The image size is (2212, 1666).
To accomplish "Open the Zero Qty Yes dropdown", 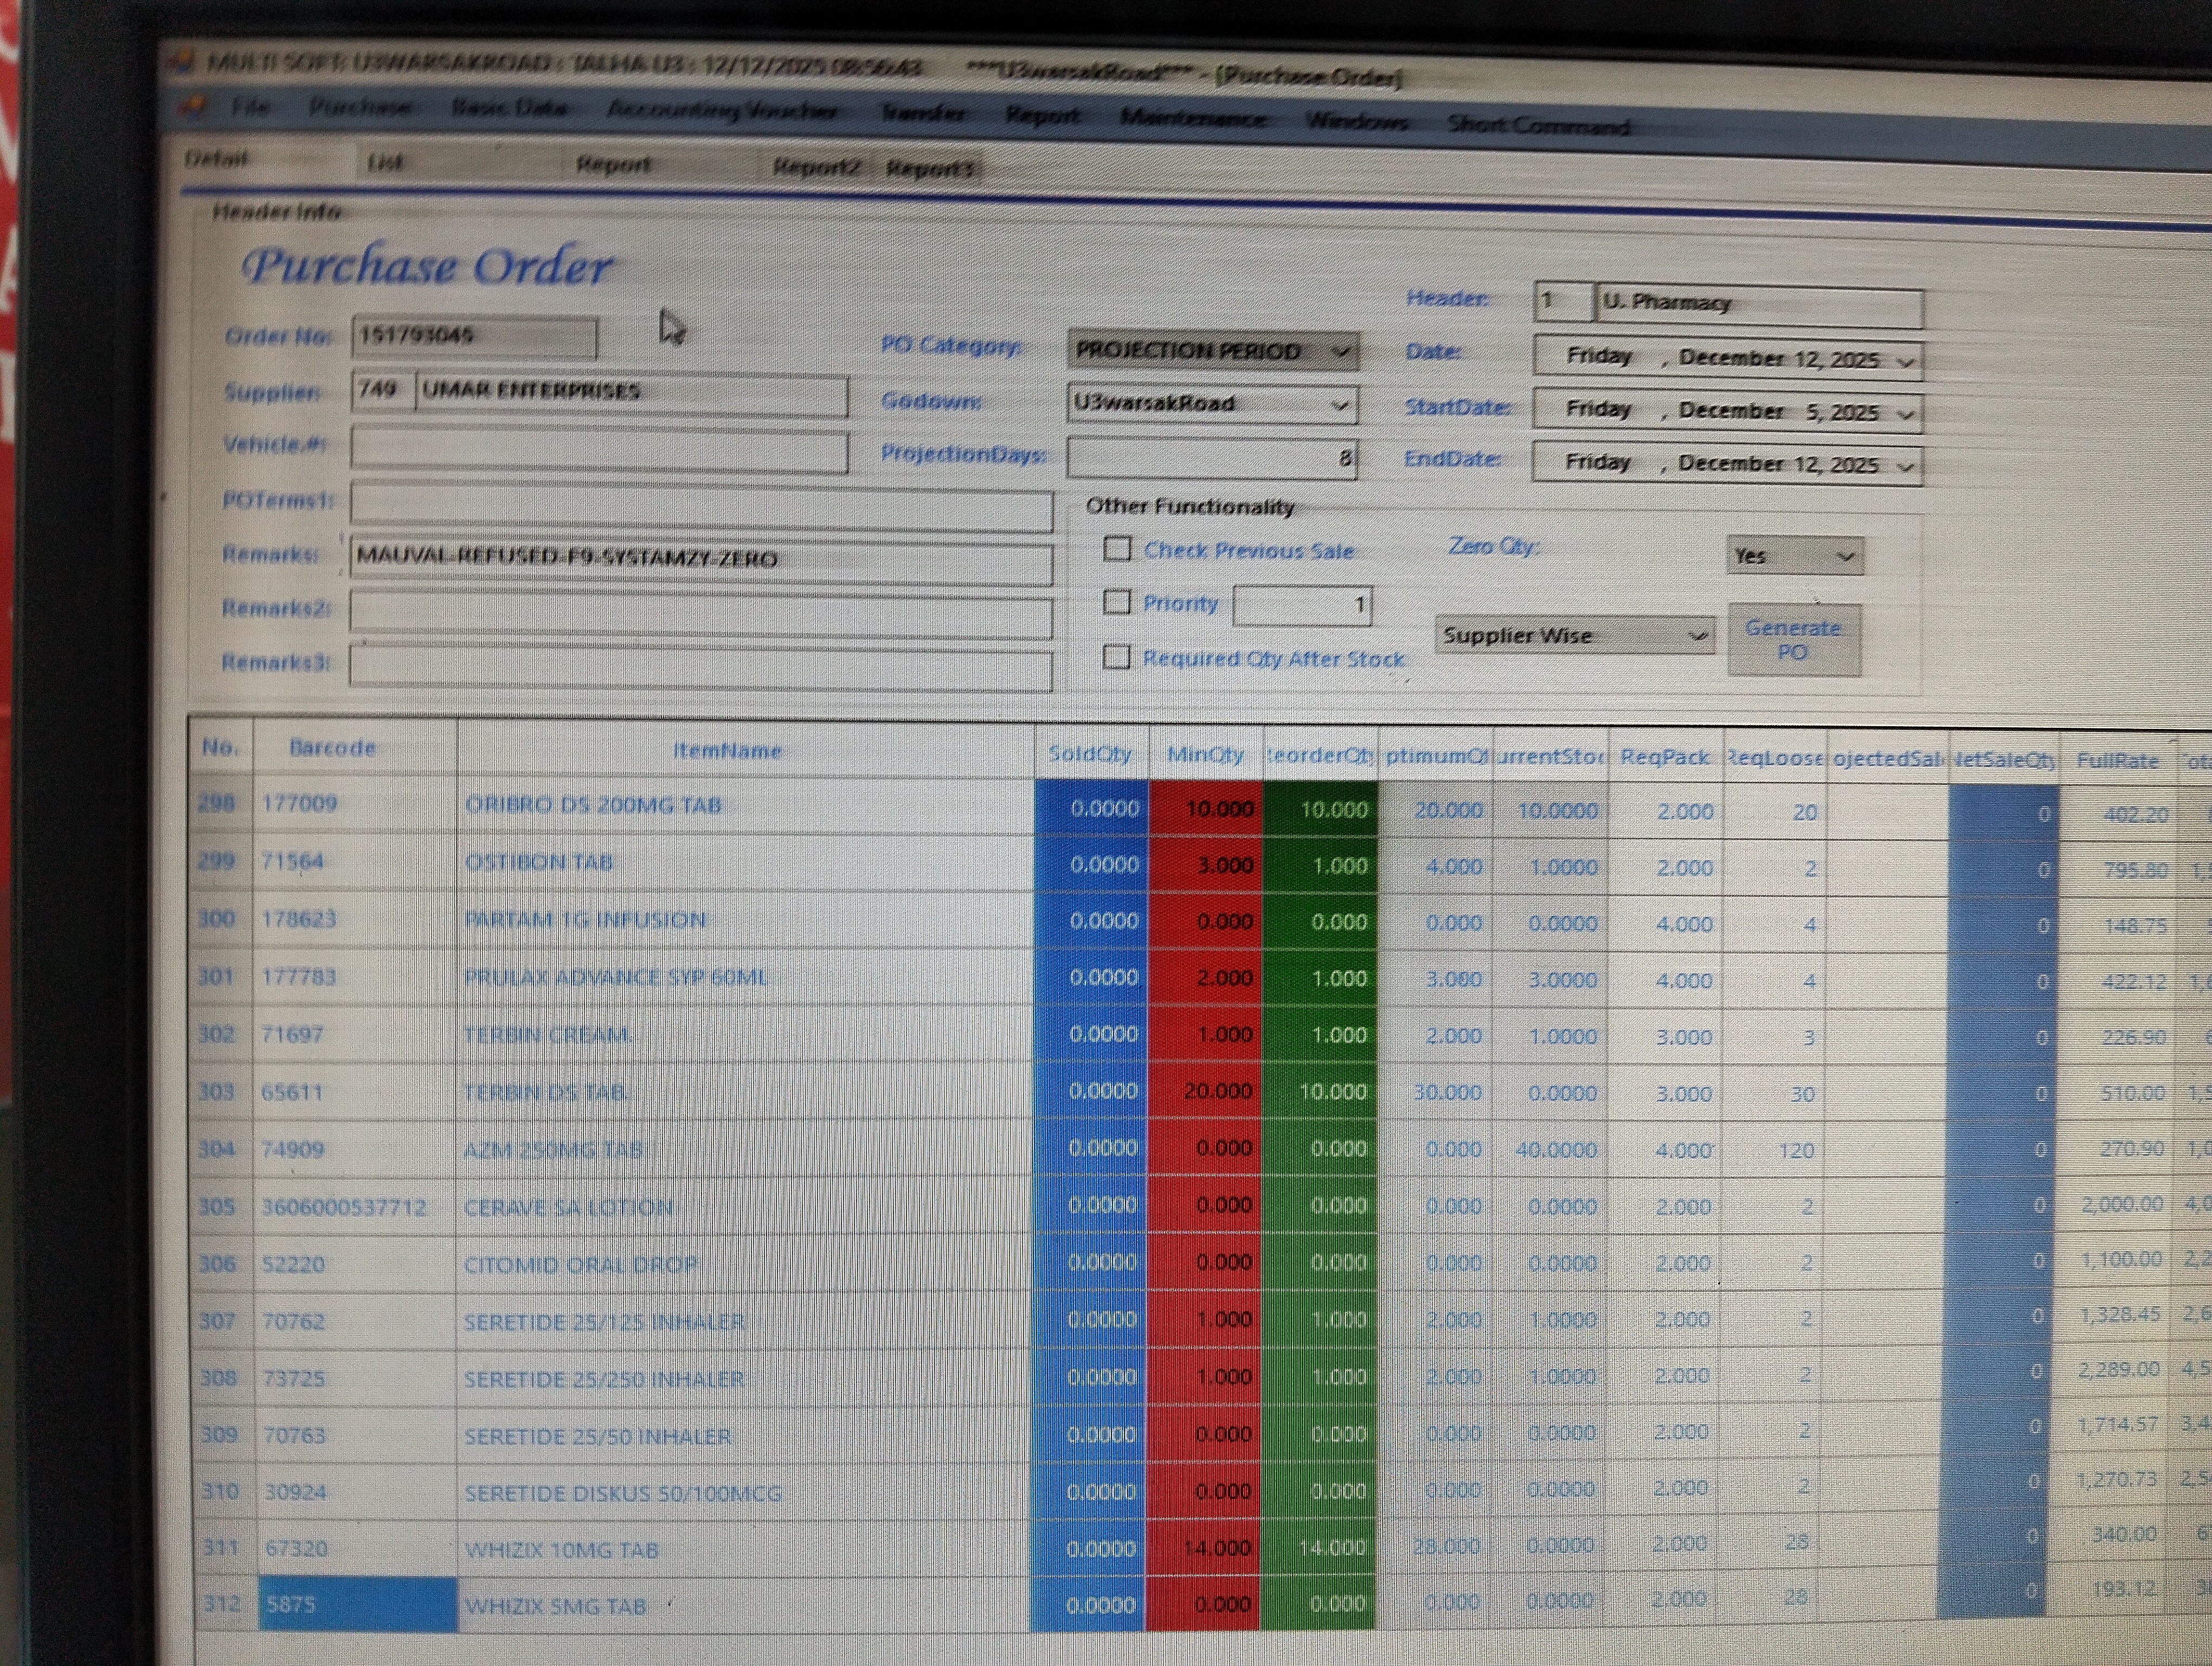I will tap(1846, 557).
